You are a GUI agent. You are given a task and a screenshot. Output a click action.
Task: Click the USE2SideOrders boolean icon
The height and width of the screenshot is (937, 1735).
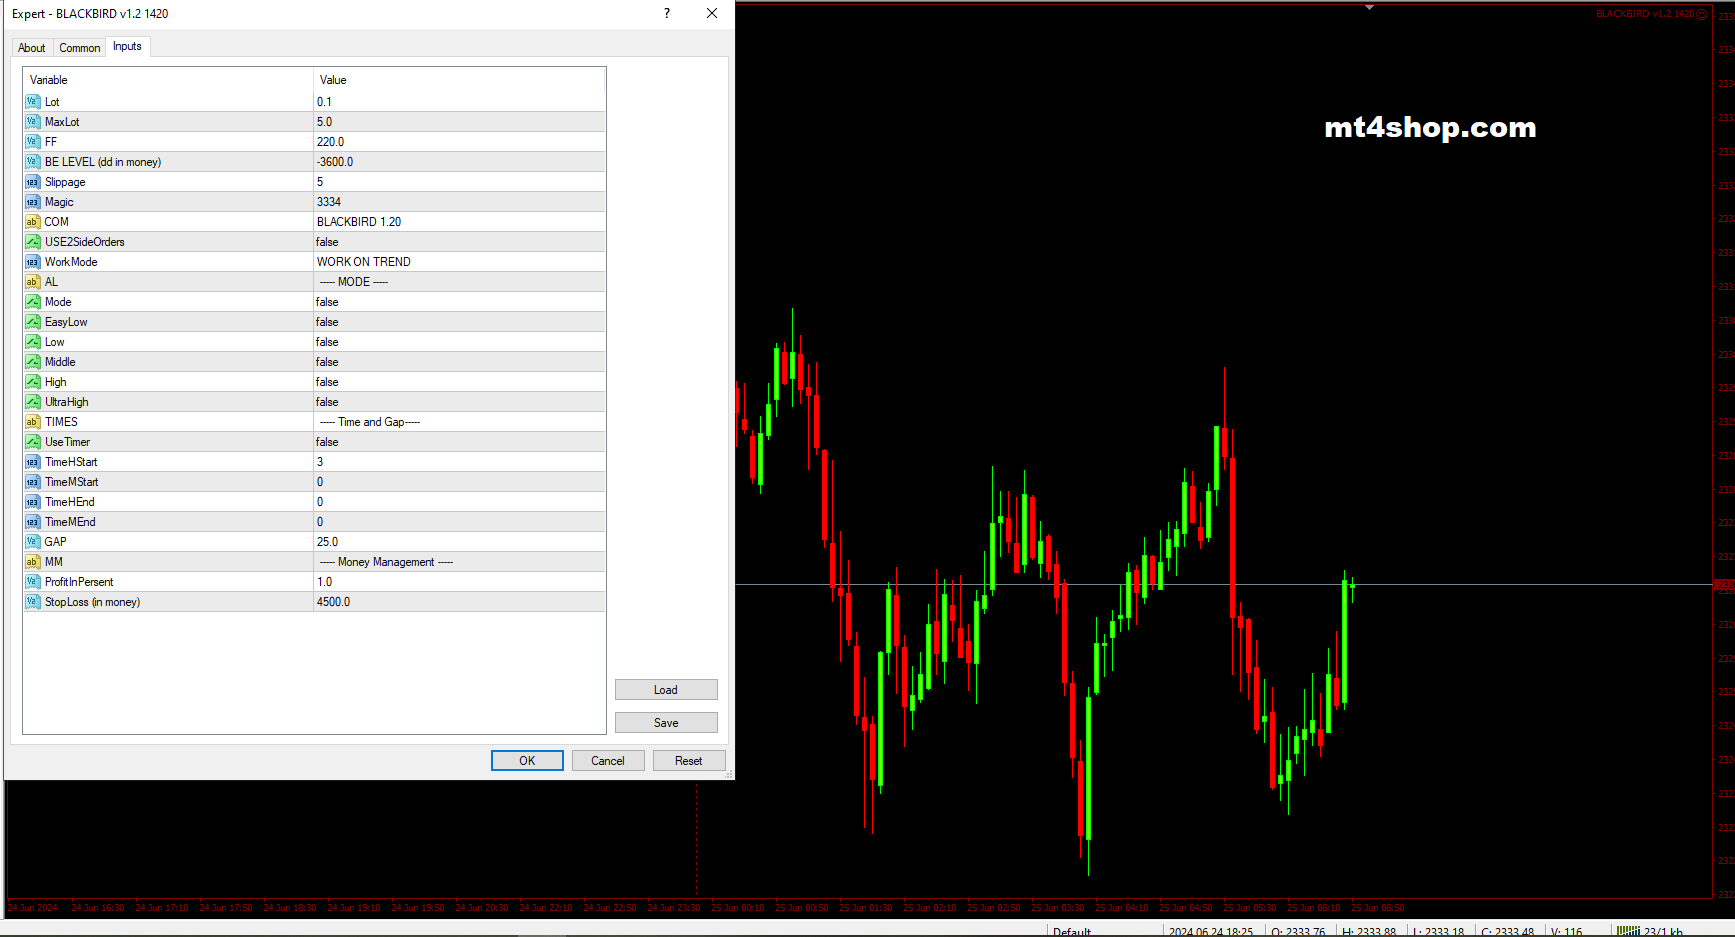[x=33, y=242]
